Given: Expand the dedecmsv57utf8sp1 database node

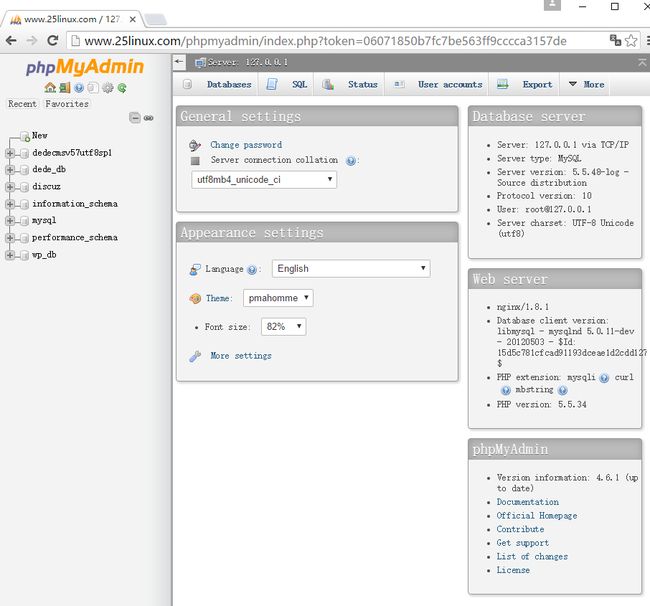Looking at the screenshot, I should (x=10, y=153).
